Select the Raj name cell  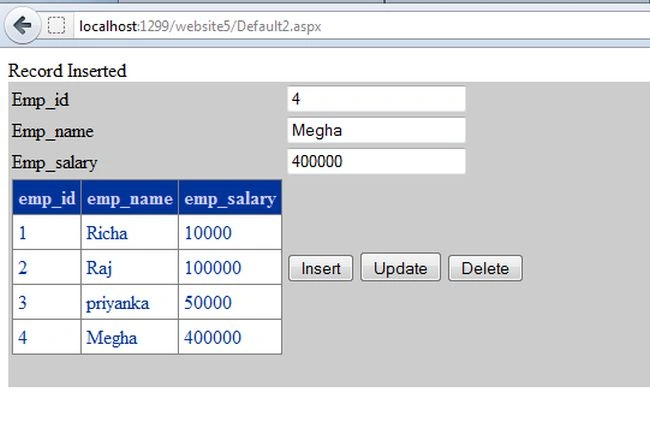pyautogui.click(x=130, y=267)
